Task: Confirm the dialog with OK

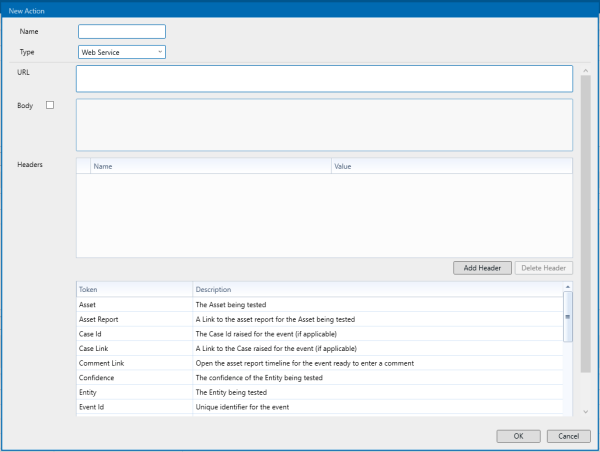Action: coord(518,436)
